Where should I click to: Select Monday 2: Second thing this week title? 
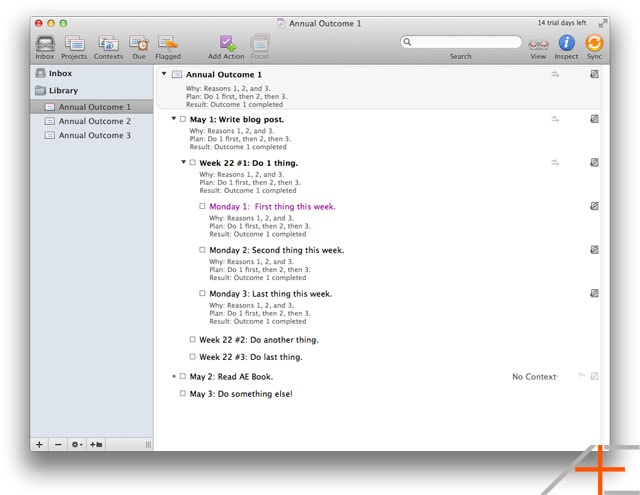(277, 250)
